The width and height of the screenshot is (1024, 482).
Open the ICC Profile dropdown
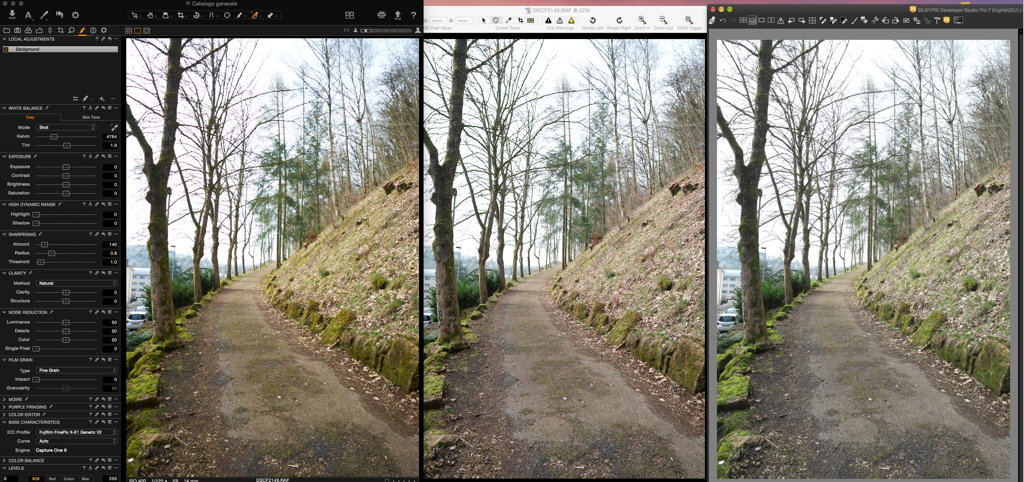[77, 431]
